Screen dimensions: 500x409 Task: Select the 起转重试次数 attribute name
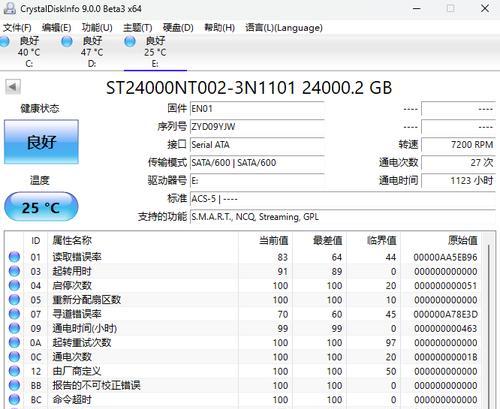(82, 343)
